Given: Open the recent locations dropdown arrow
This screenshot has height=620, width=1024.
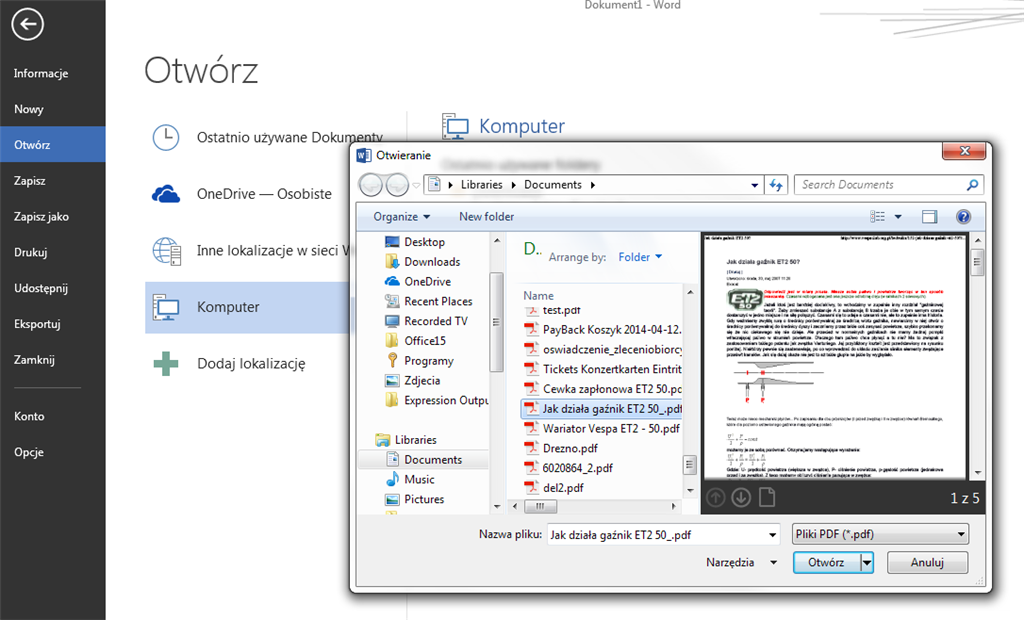Looking at the screenshot, I should tap(416, 186).
